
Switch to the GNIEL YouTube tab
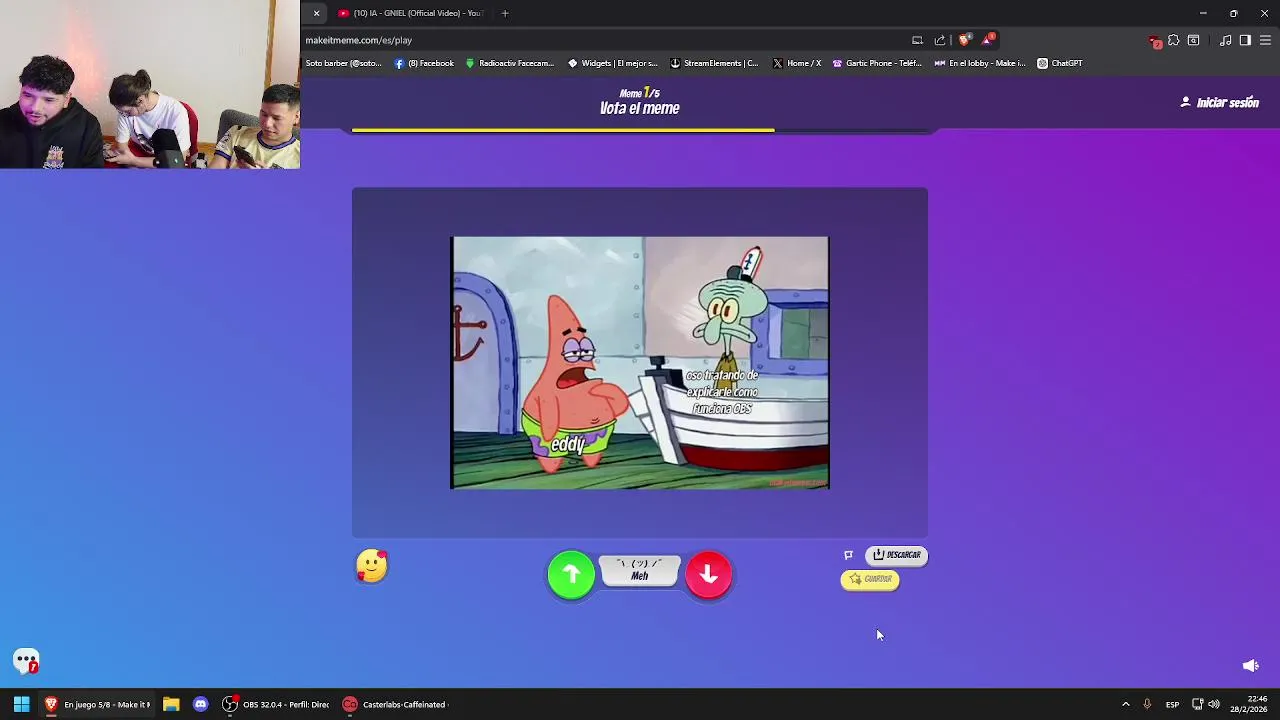pos(410,13)
